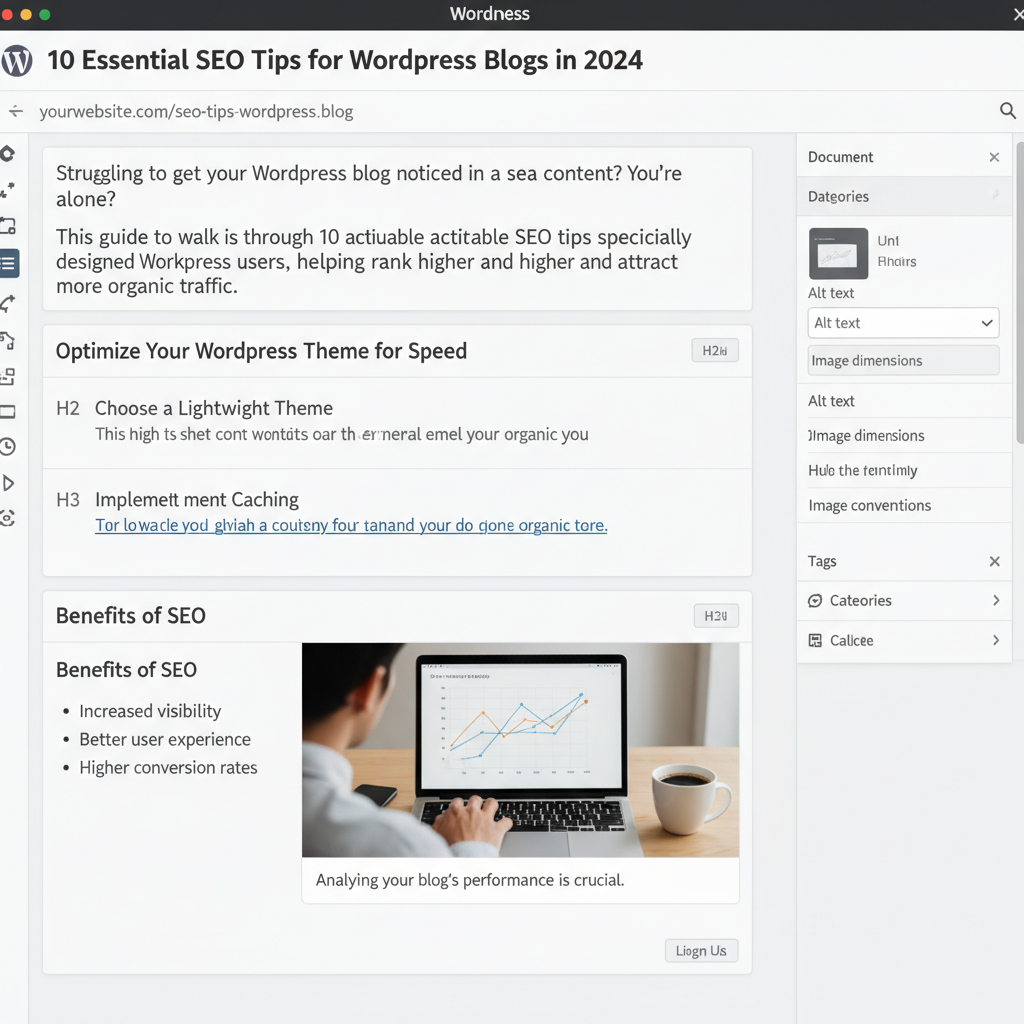Click the image thumbnail in side panel
This screenshot has width=1024, height=1024.
838,254
